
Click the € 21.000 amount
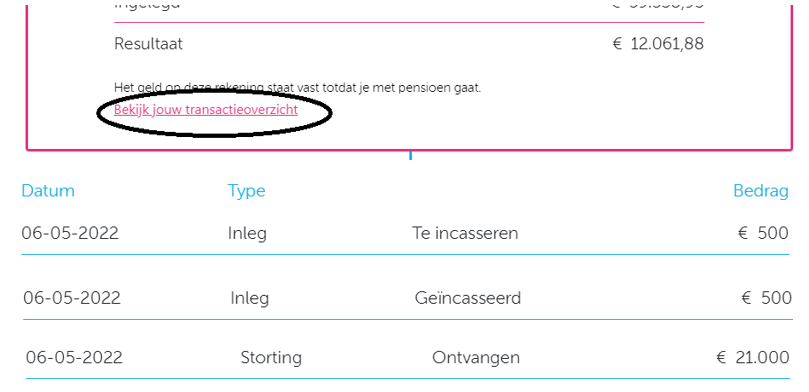[753, 357]
